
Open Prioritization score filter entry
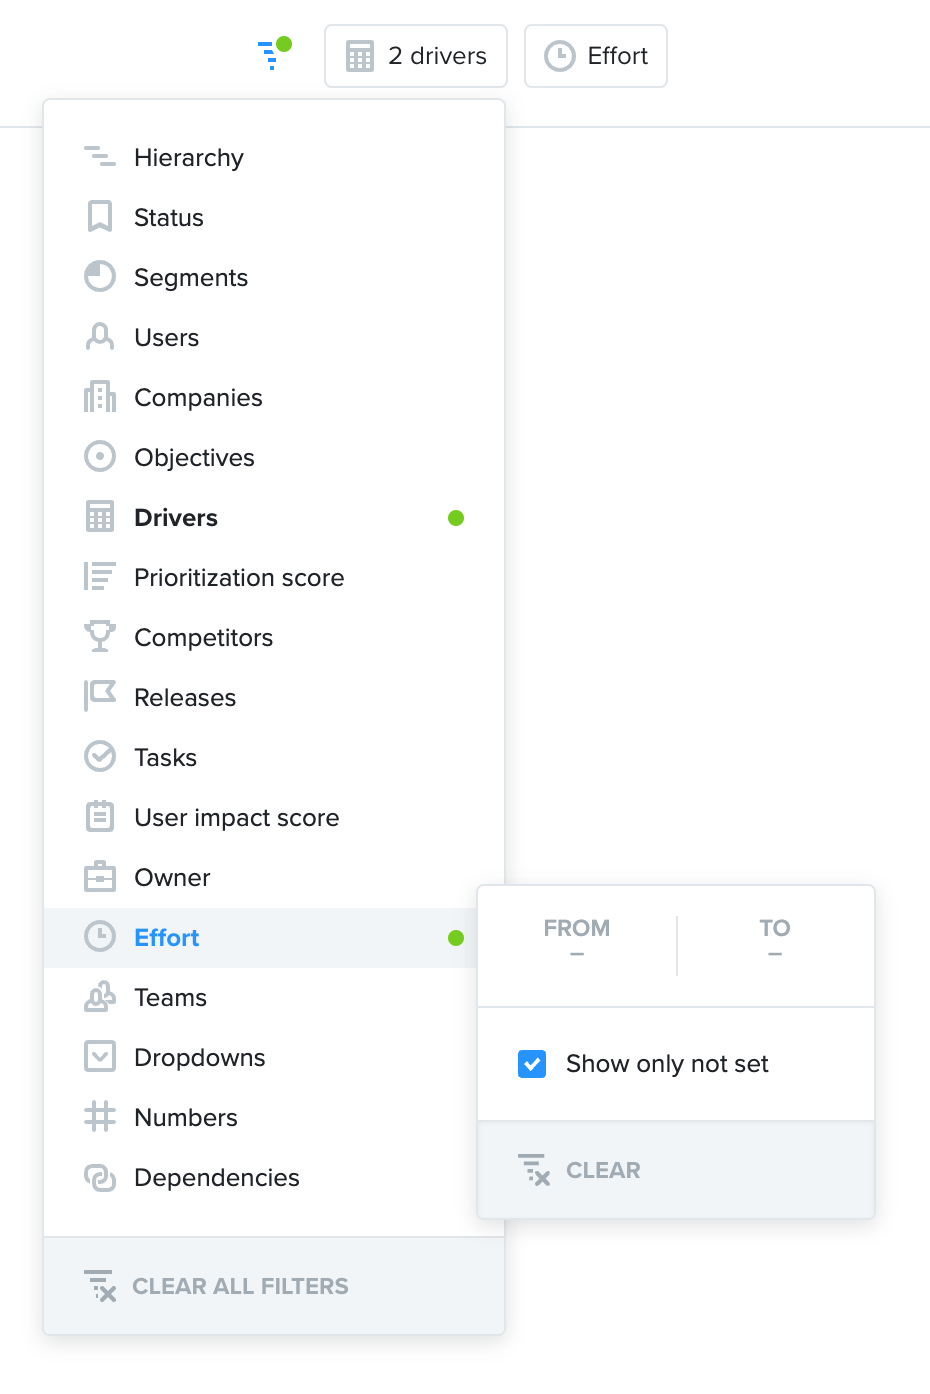(274, 577)
